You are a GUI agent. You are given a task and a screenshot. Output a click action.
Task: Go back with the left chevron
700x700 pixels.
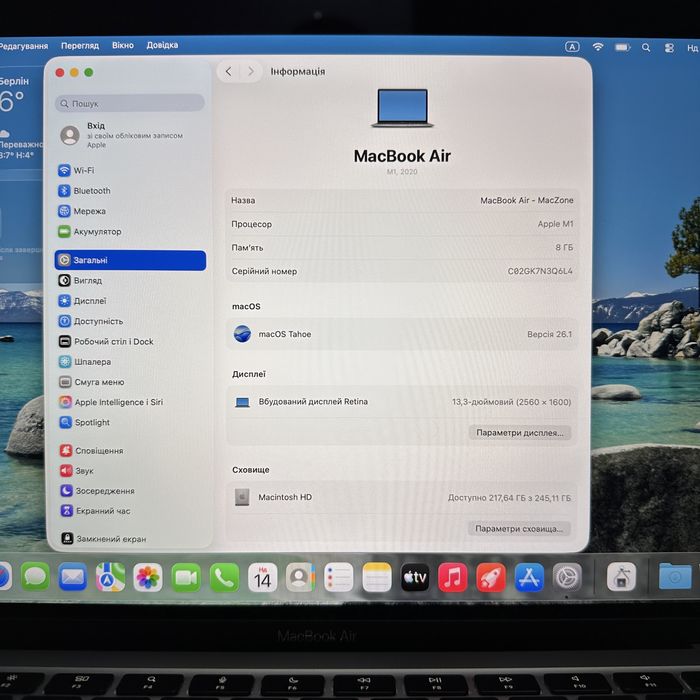(229, 71)
